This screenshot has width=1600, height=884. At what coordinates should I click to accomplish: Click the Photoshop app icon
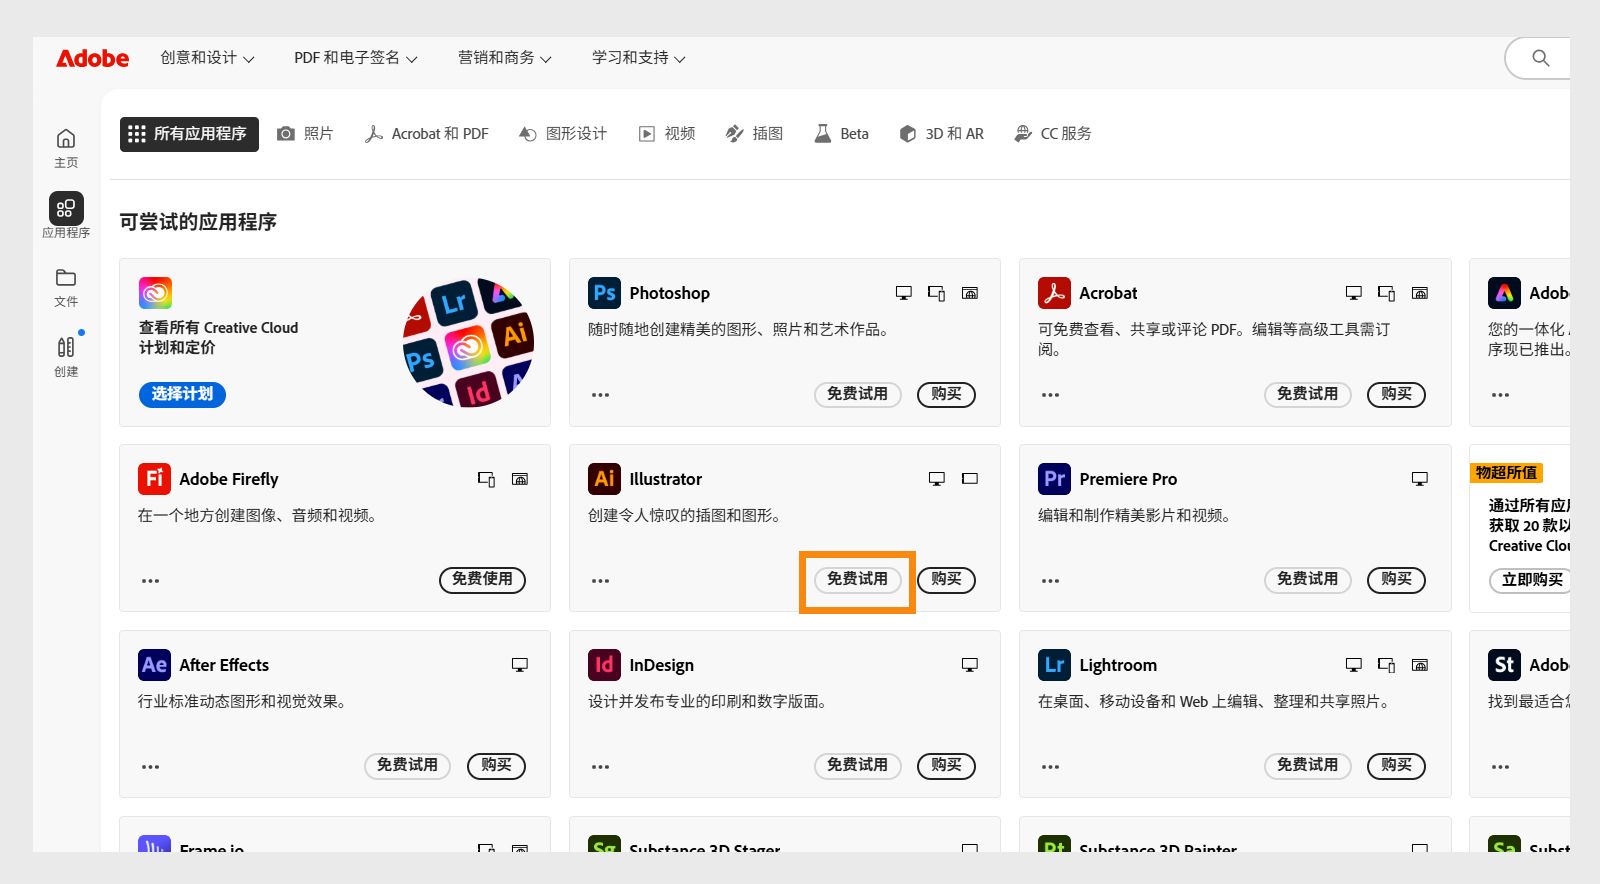pos(604,293)
